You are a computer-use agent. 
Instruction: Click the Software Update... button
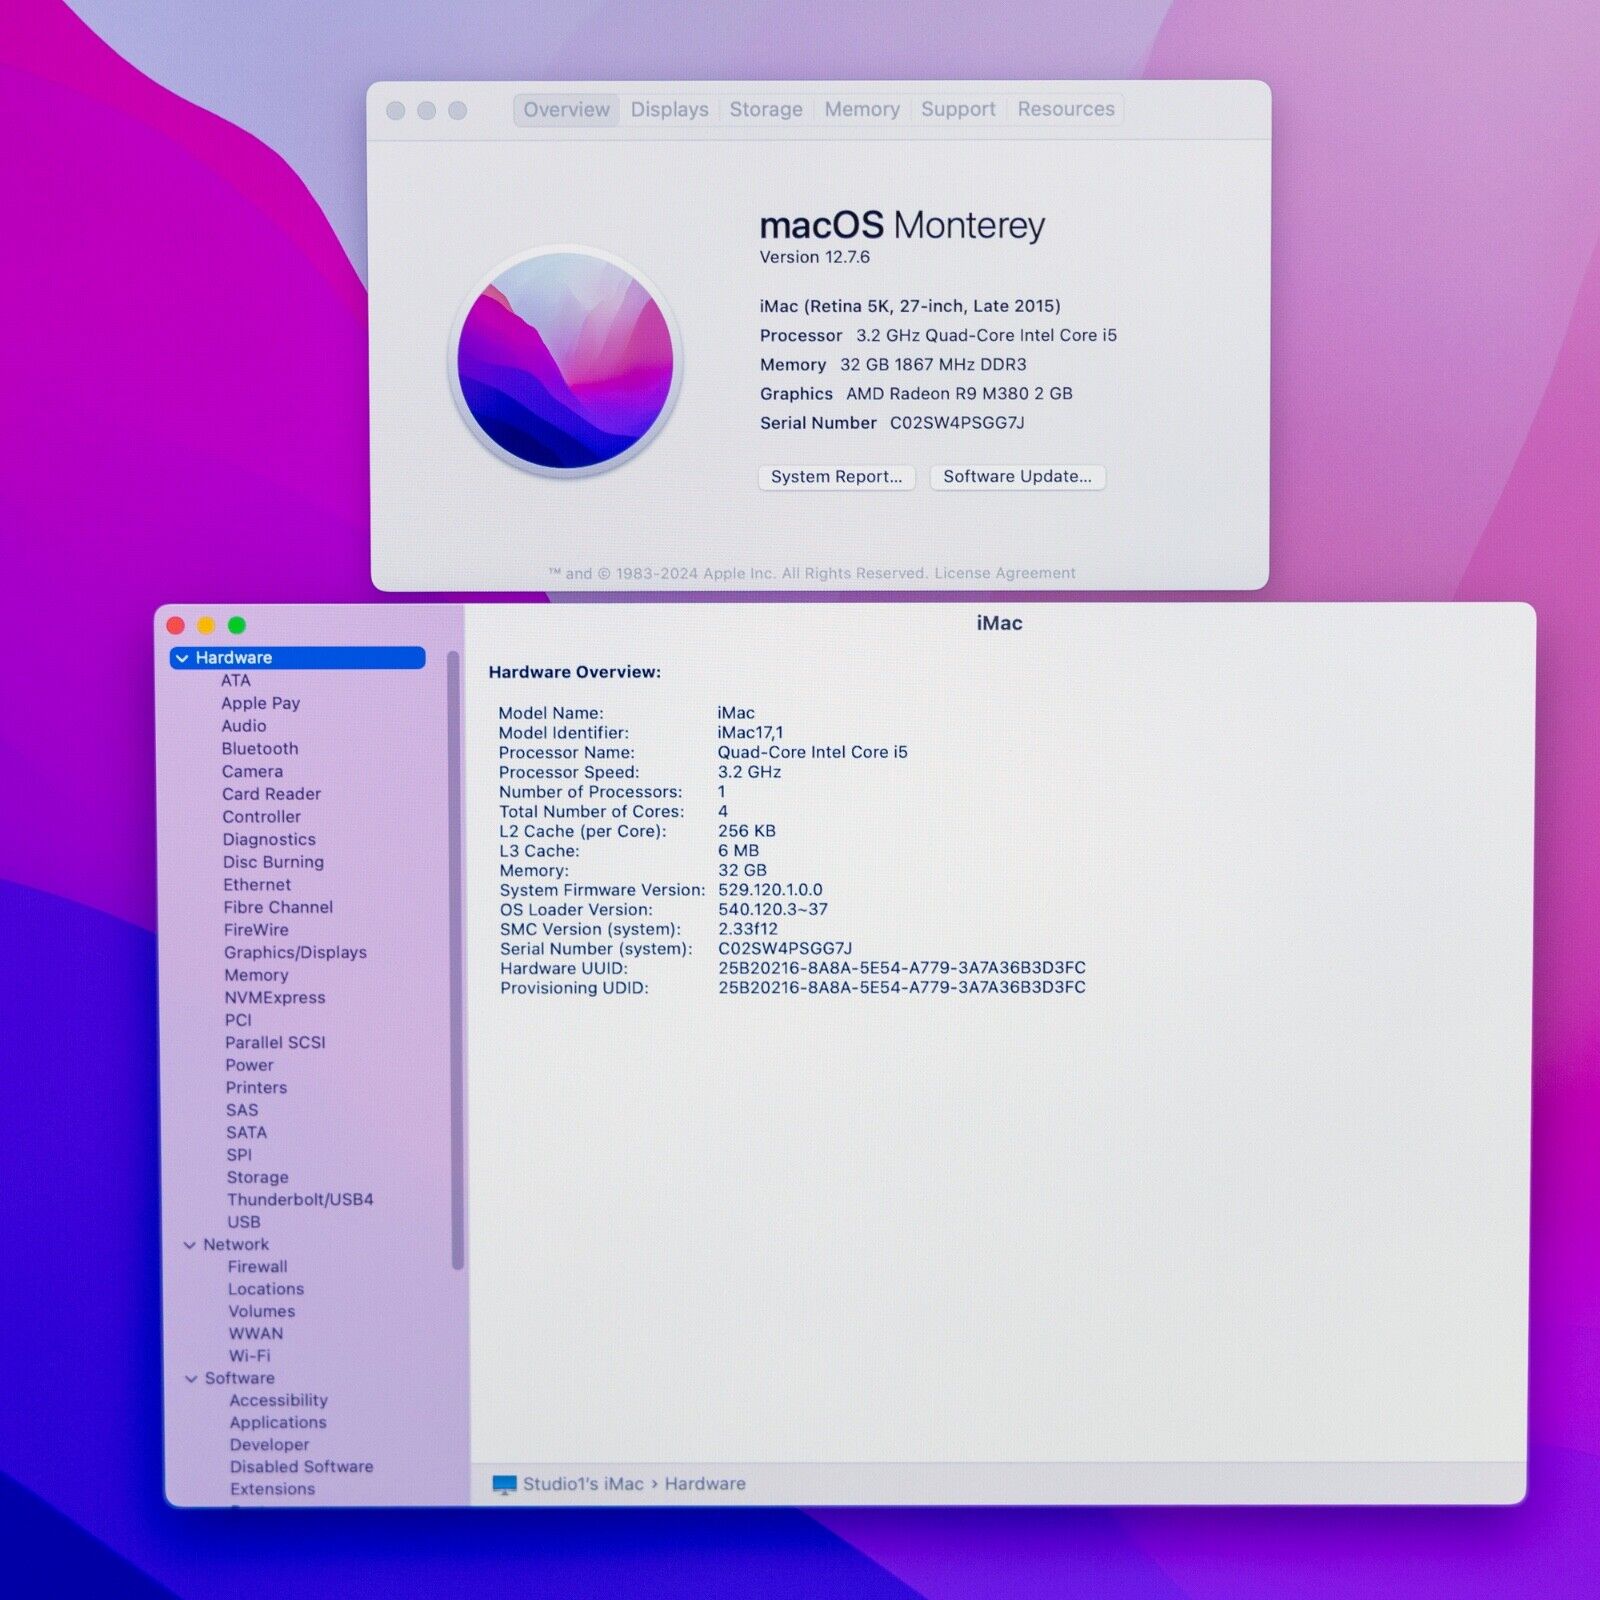click(1017, 477)
